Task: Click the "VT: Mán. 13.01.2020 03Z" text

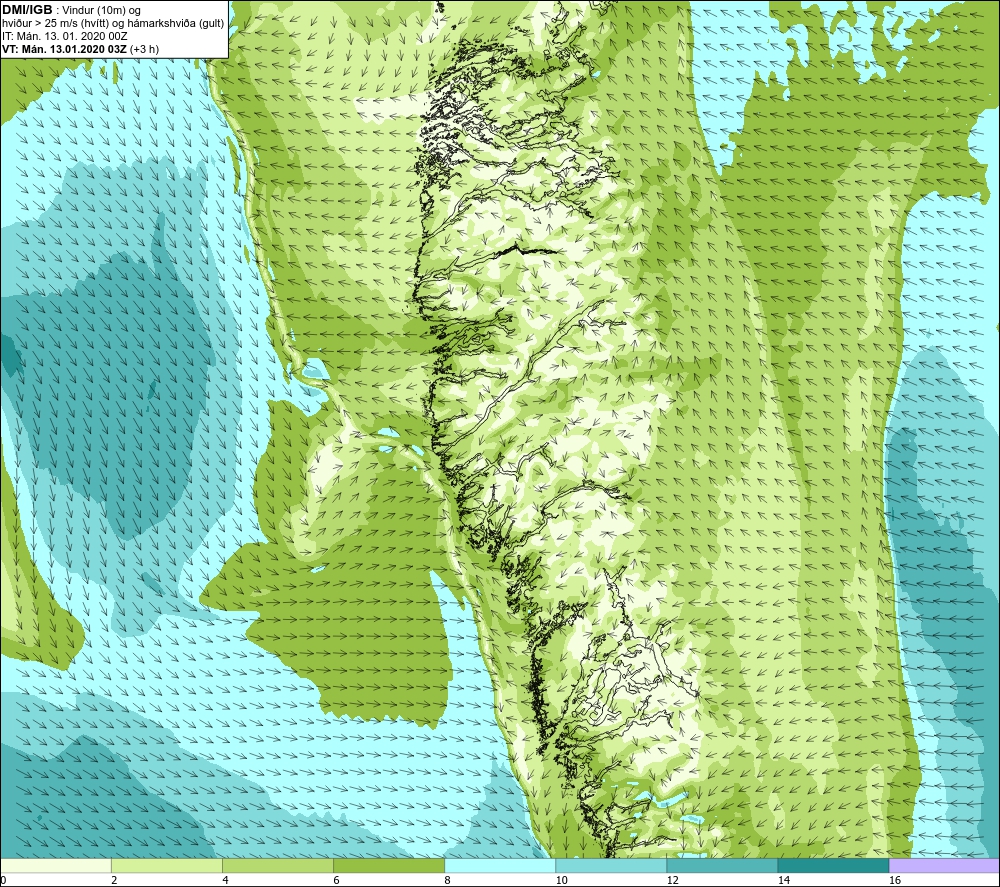Action: click(64, 49)
